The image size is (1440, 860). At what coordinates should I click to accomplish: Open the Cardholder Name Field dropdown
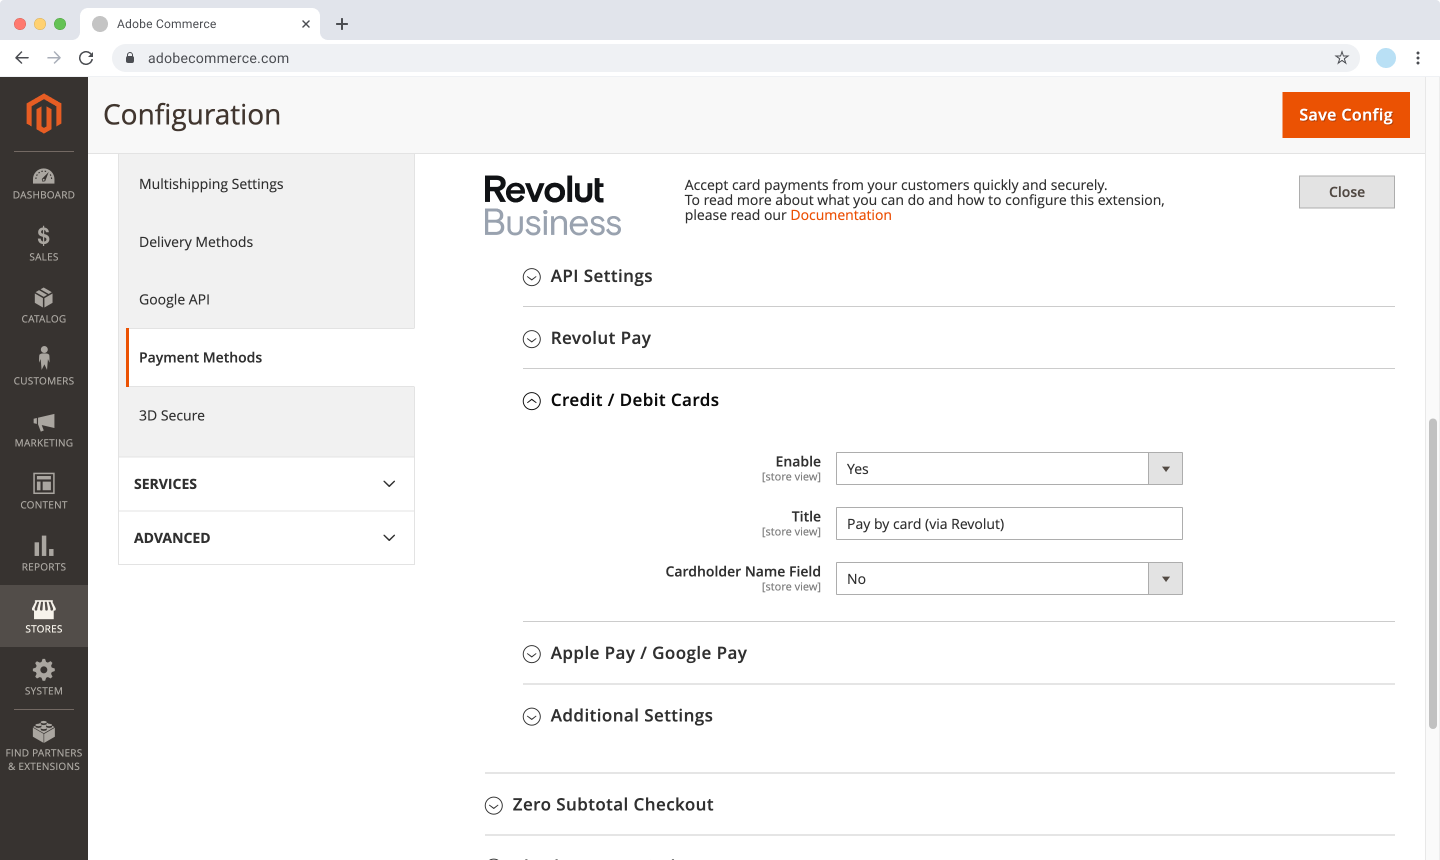[1009, 579]
